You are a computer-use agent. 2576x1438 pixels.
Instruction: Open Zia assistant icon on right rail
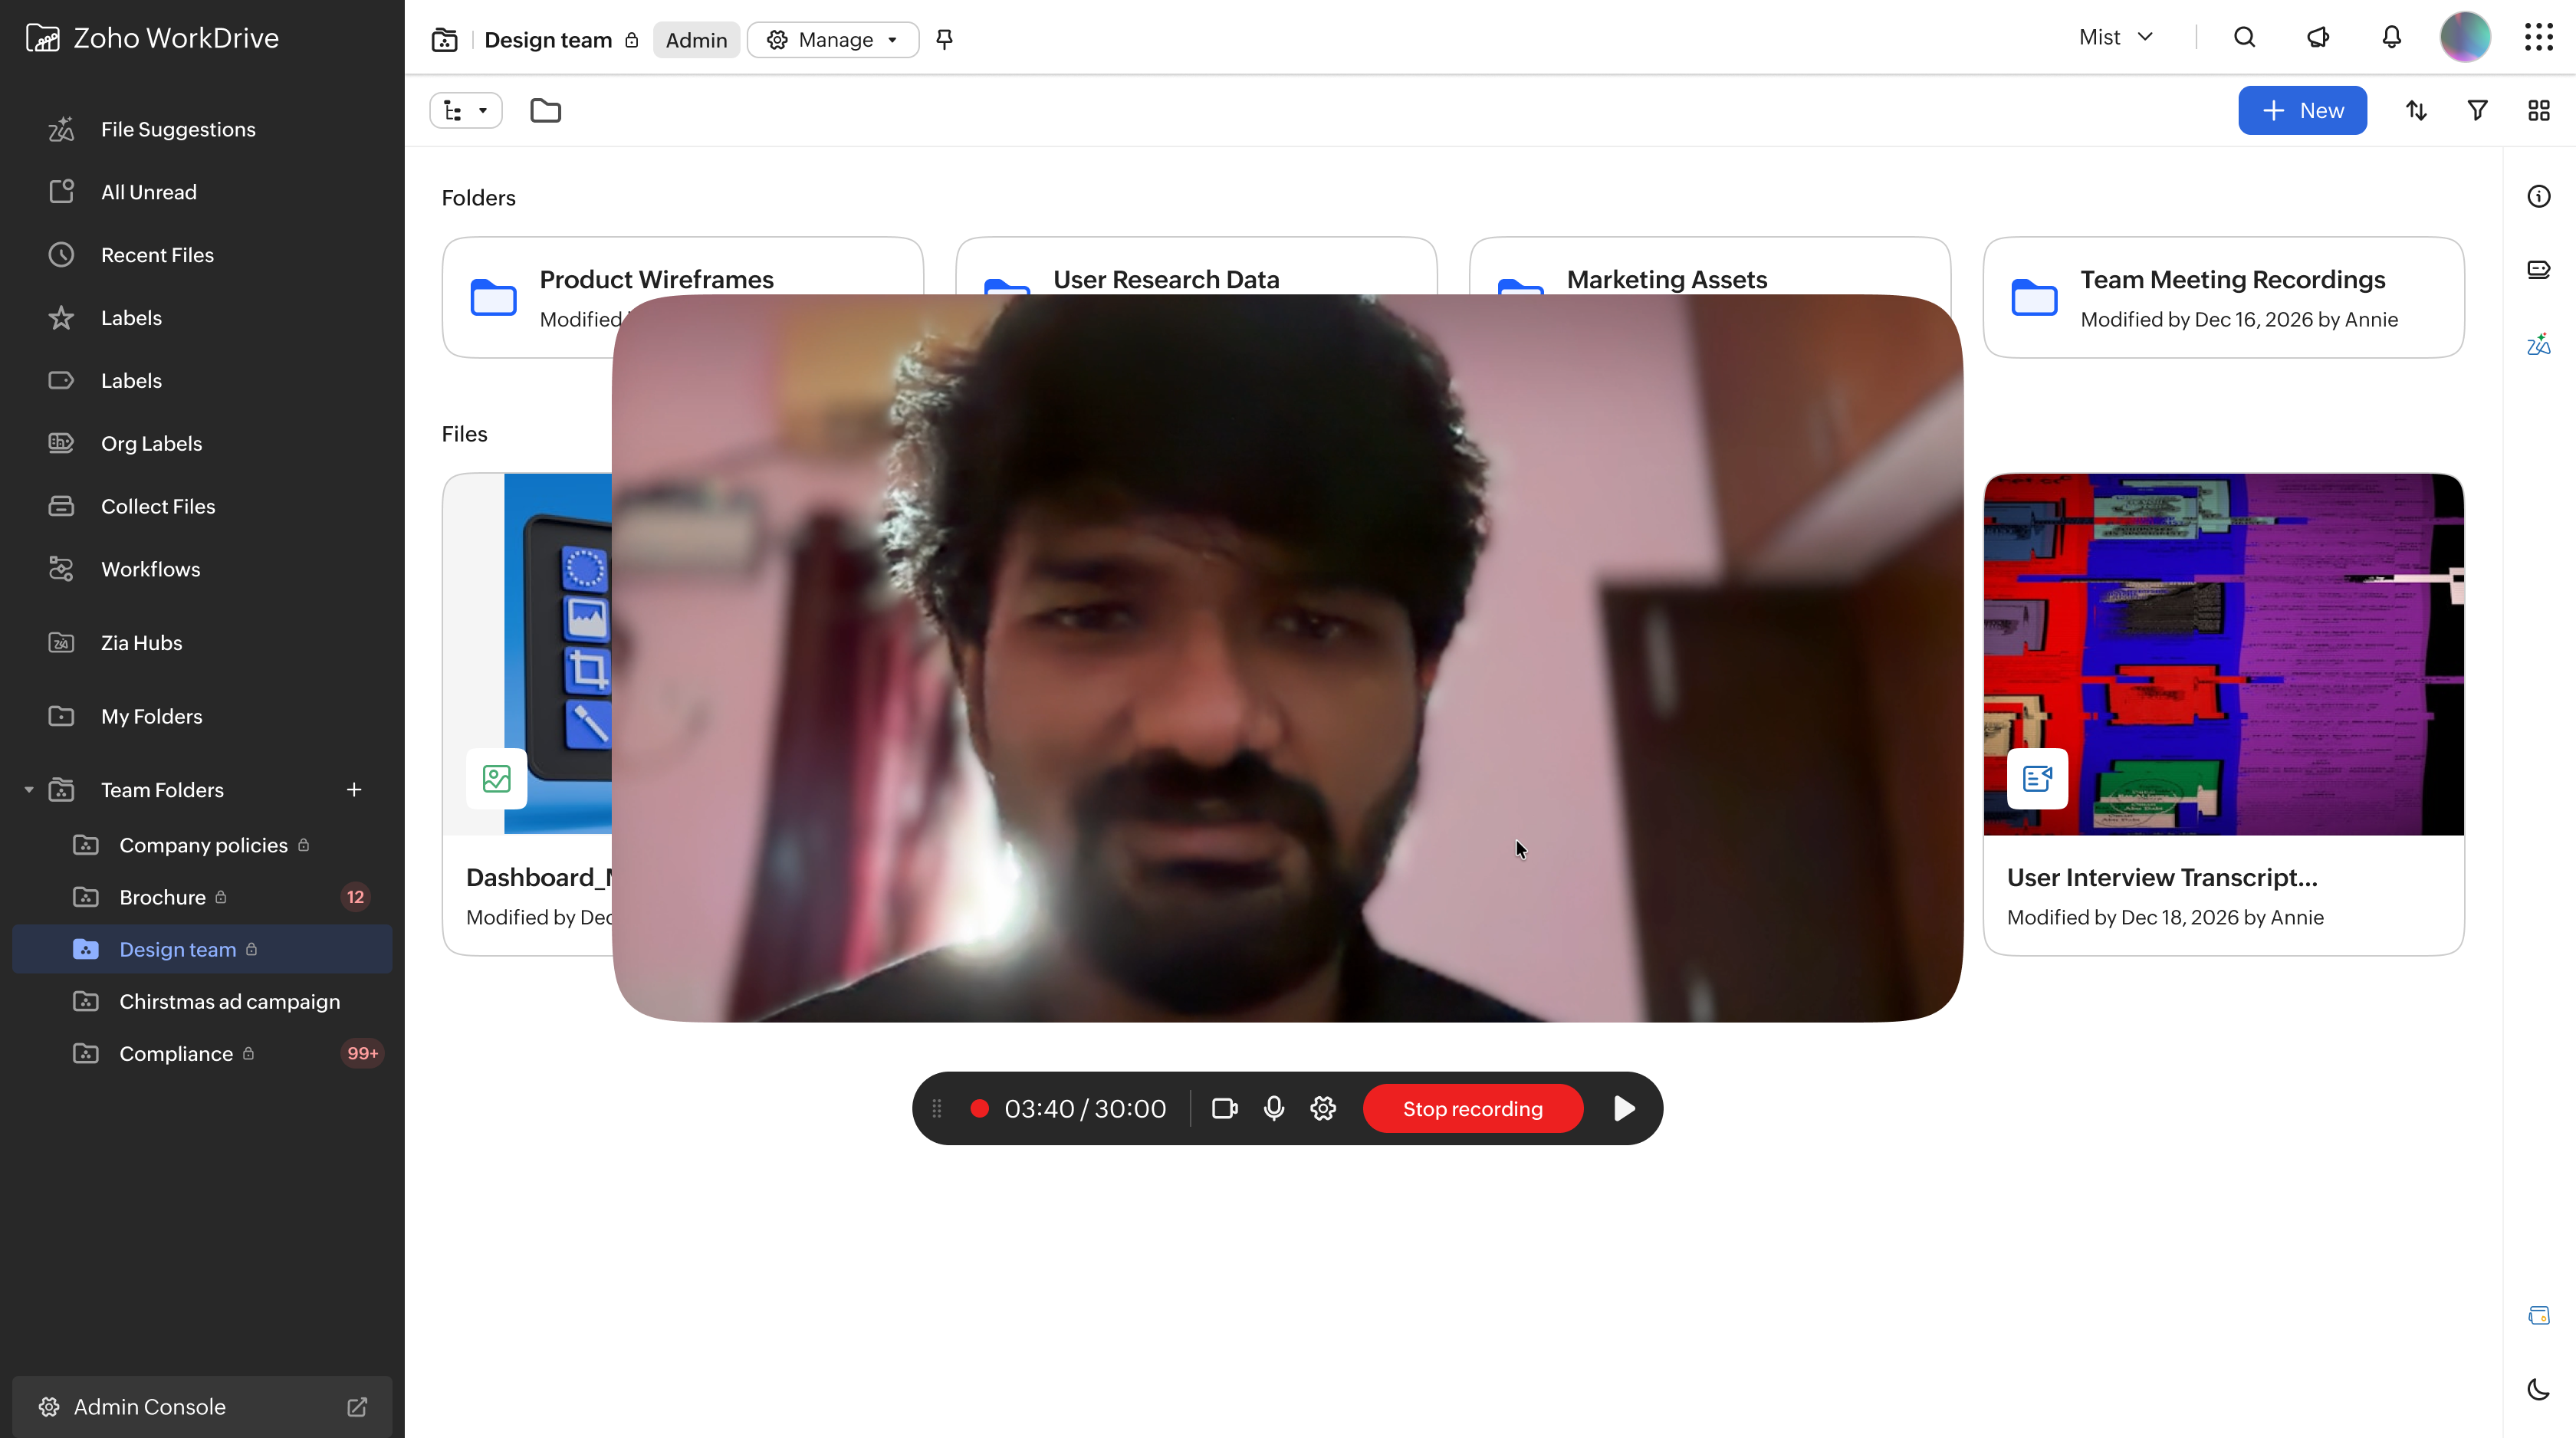point(2539,344)
